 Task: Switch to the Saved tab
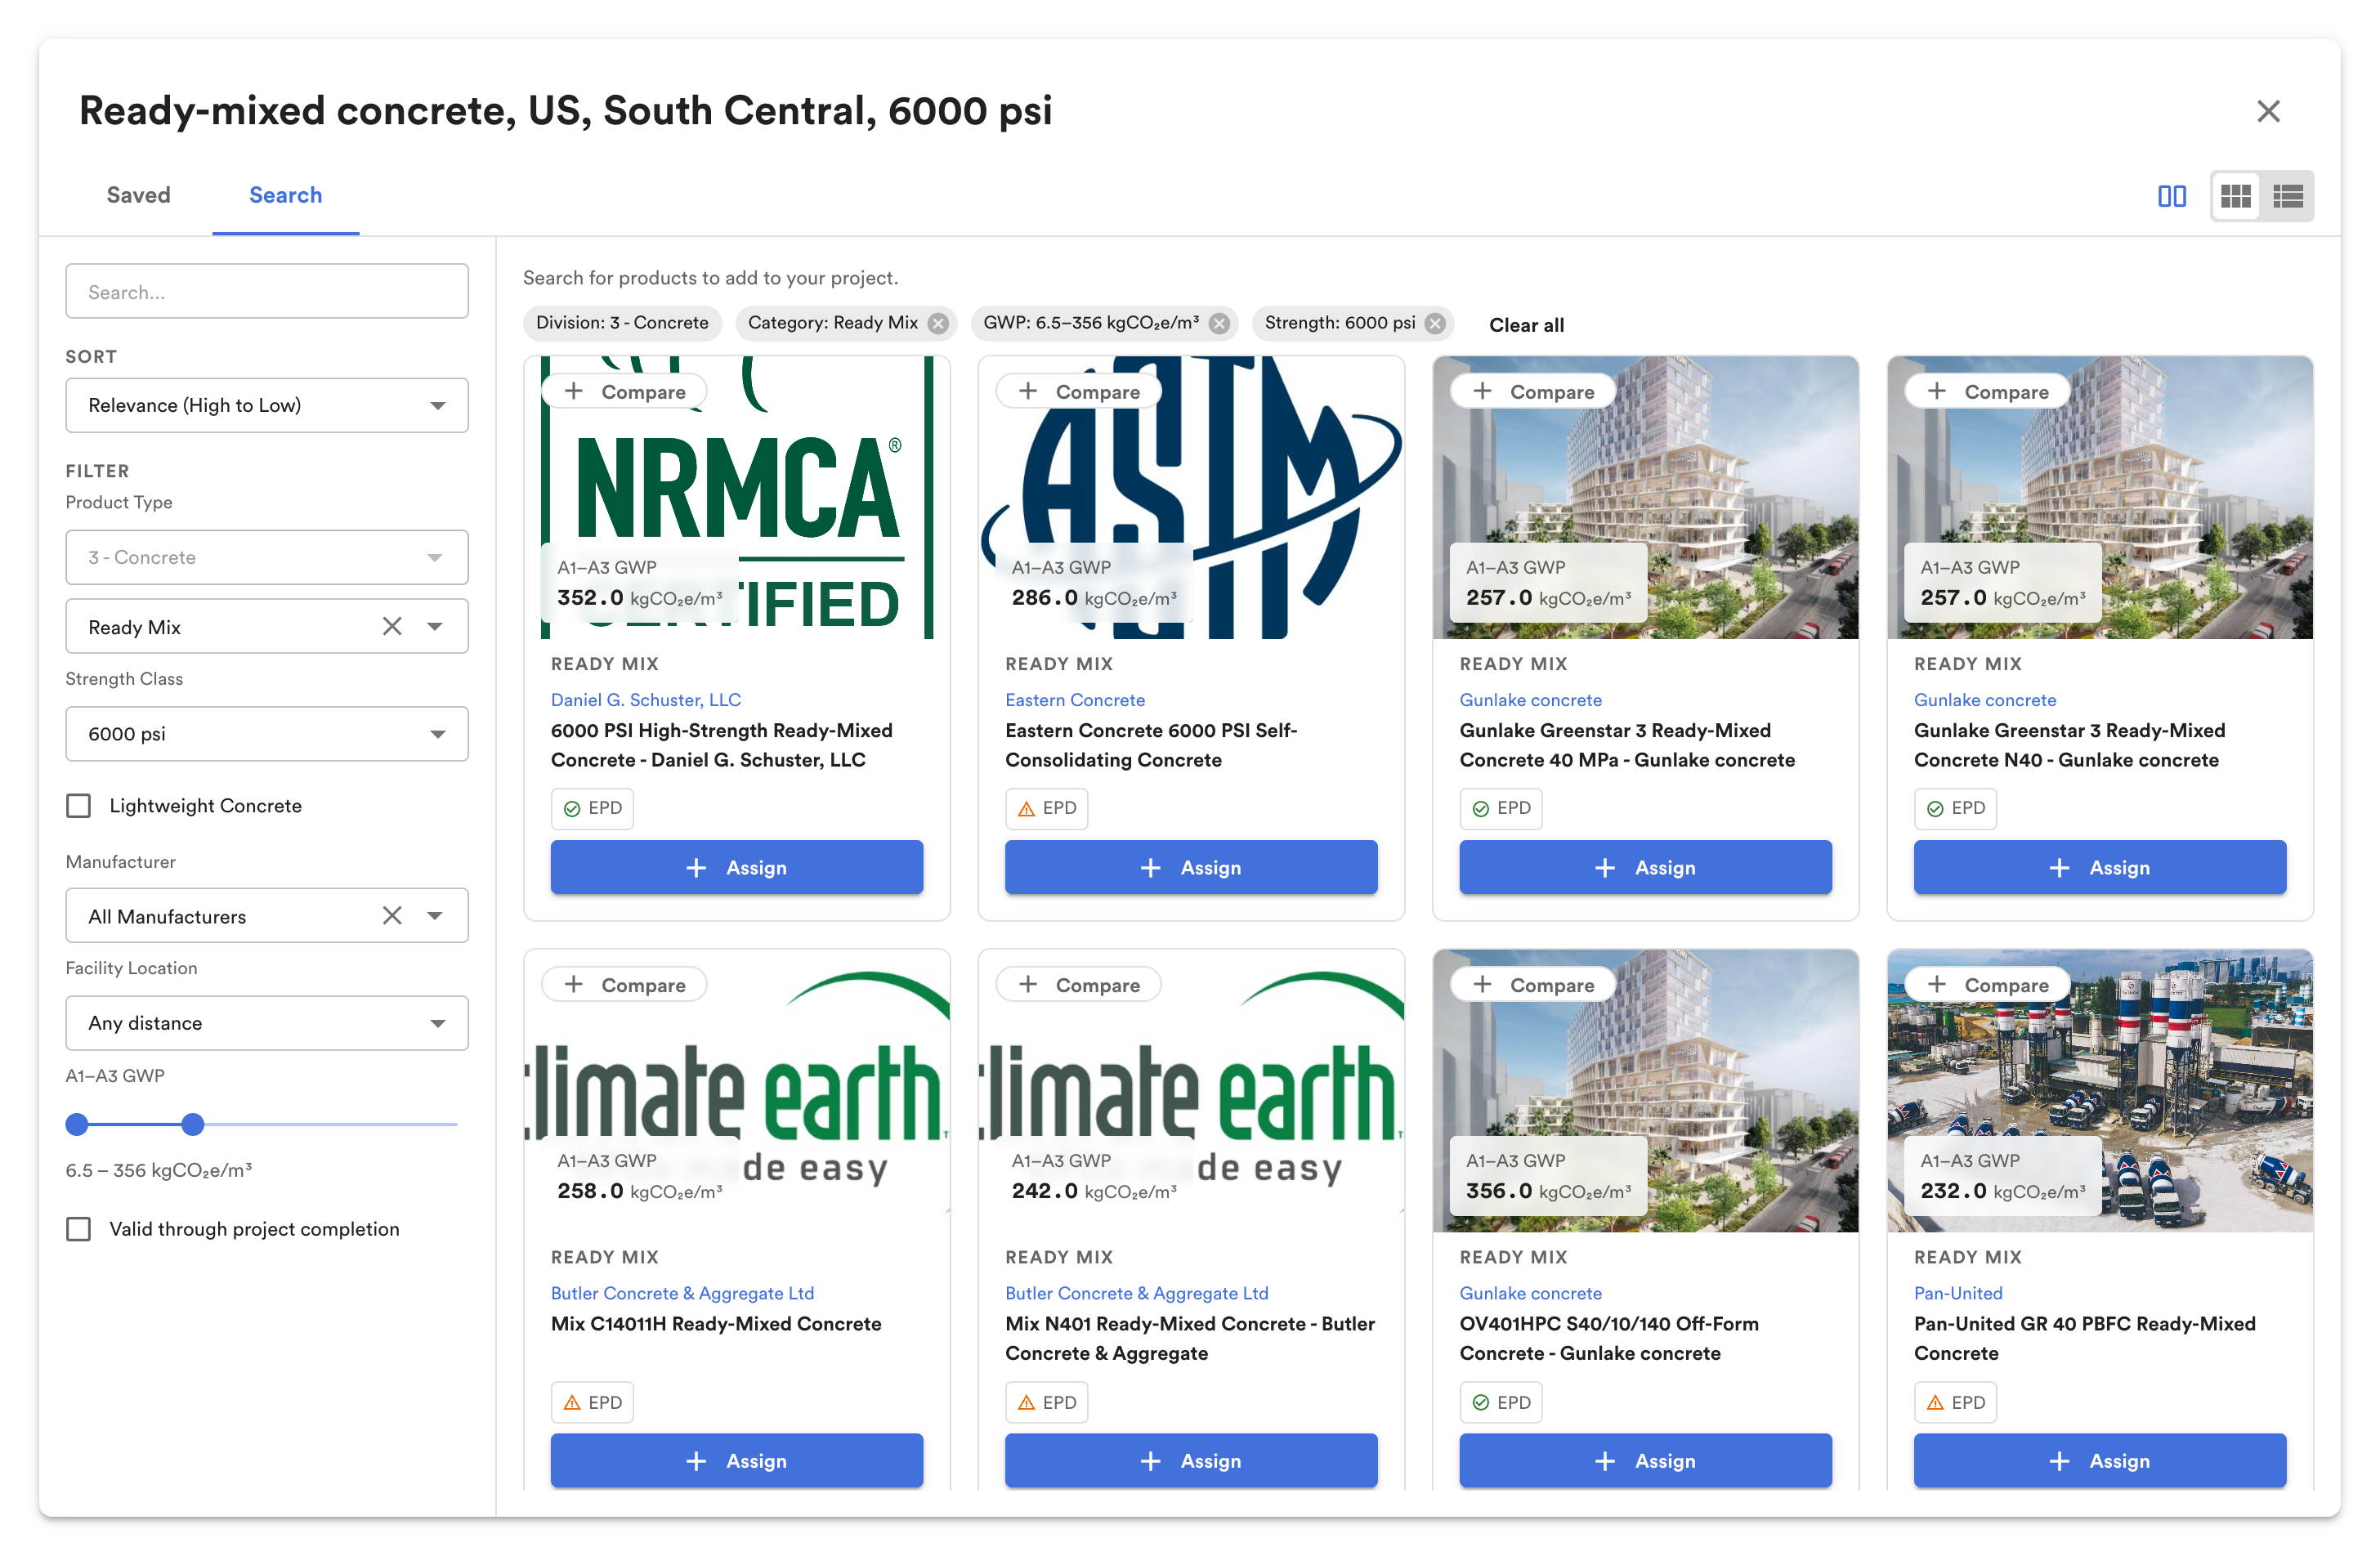[139, 195]
